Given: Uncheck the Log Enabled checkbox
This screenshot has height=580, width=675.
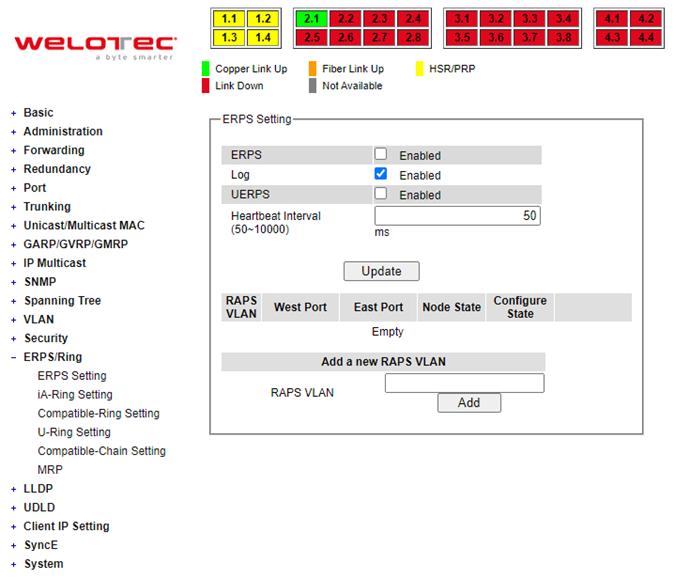Looking at the screenshot, I should tap(381, 174).
